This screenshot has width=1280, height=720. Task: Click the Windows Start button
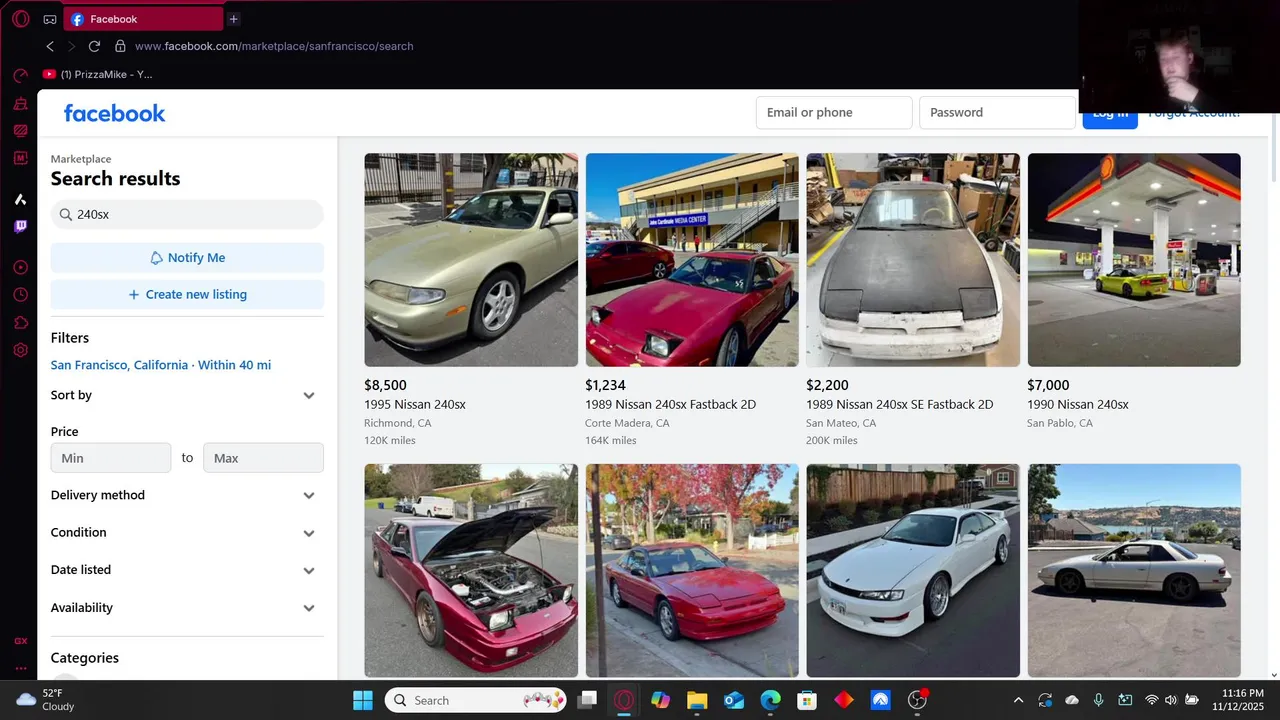[362, 700]
